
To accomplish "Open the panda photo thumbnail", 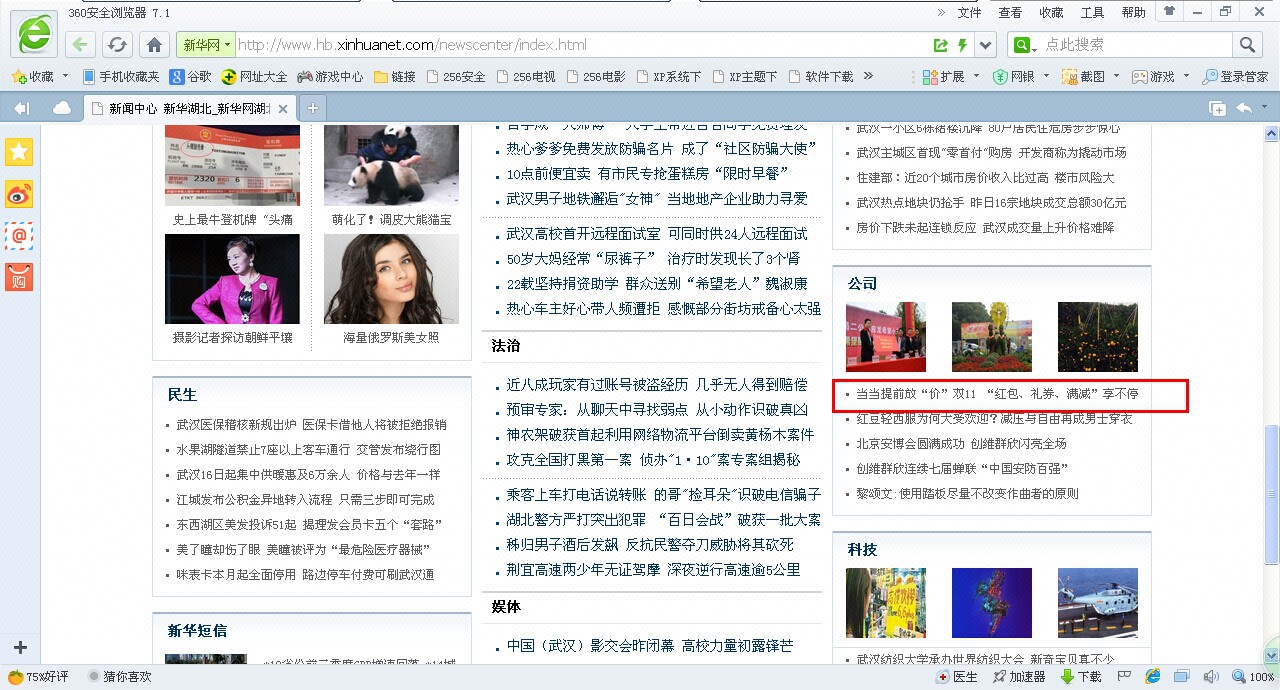I will click(391, 165).
